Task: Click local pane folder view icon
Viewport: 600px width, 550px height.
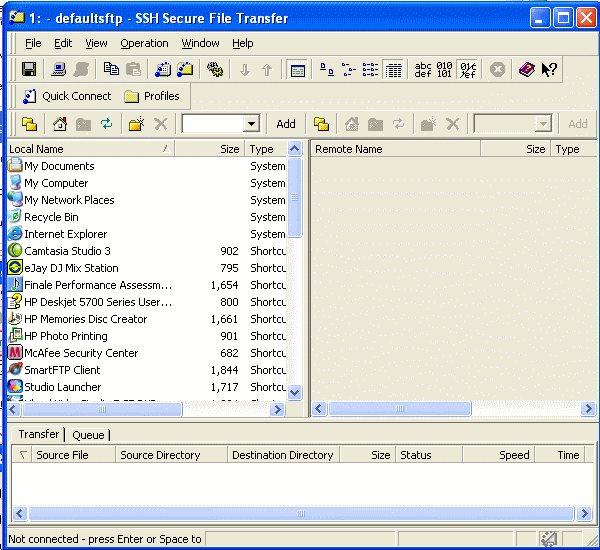Action: (x=29, y=124)
